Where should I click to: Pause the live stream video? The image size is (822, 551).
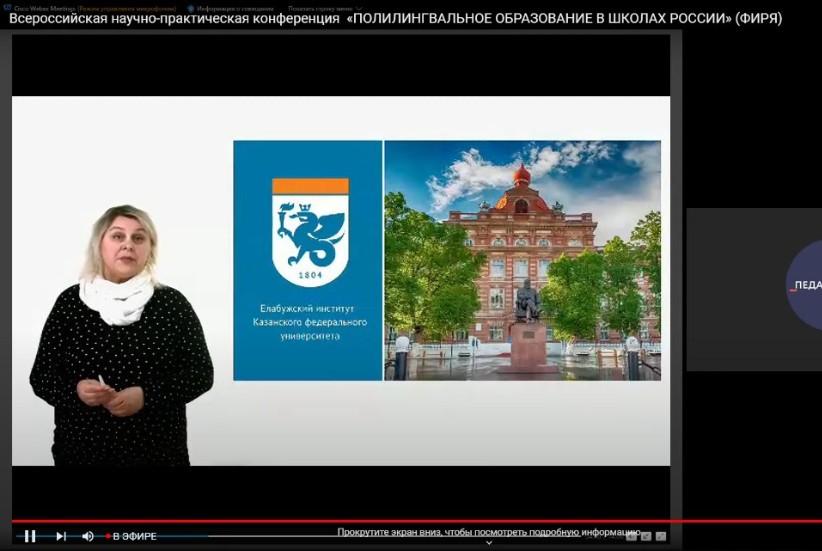[30, 536]
